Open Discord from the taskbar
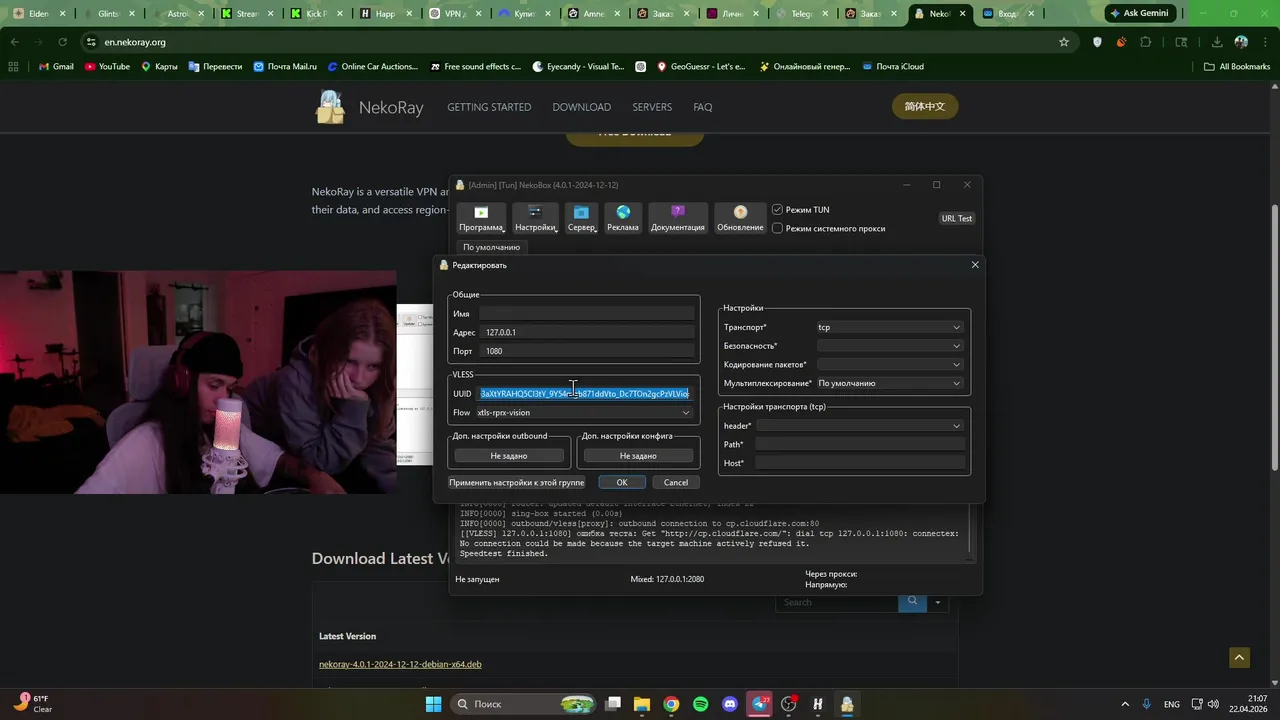Image resolution: width=1280 pixels, height=720 pixels. [729, 704]
